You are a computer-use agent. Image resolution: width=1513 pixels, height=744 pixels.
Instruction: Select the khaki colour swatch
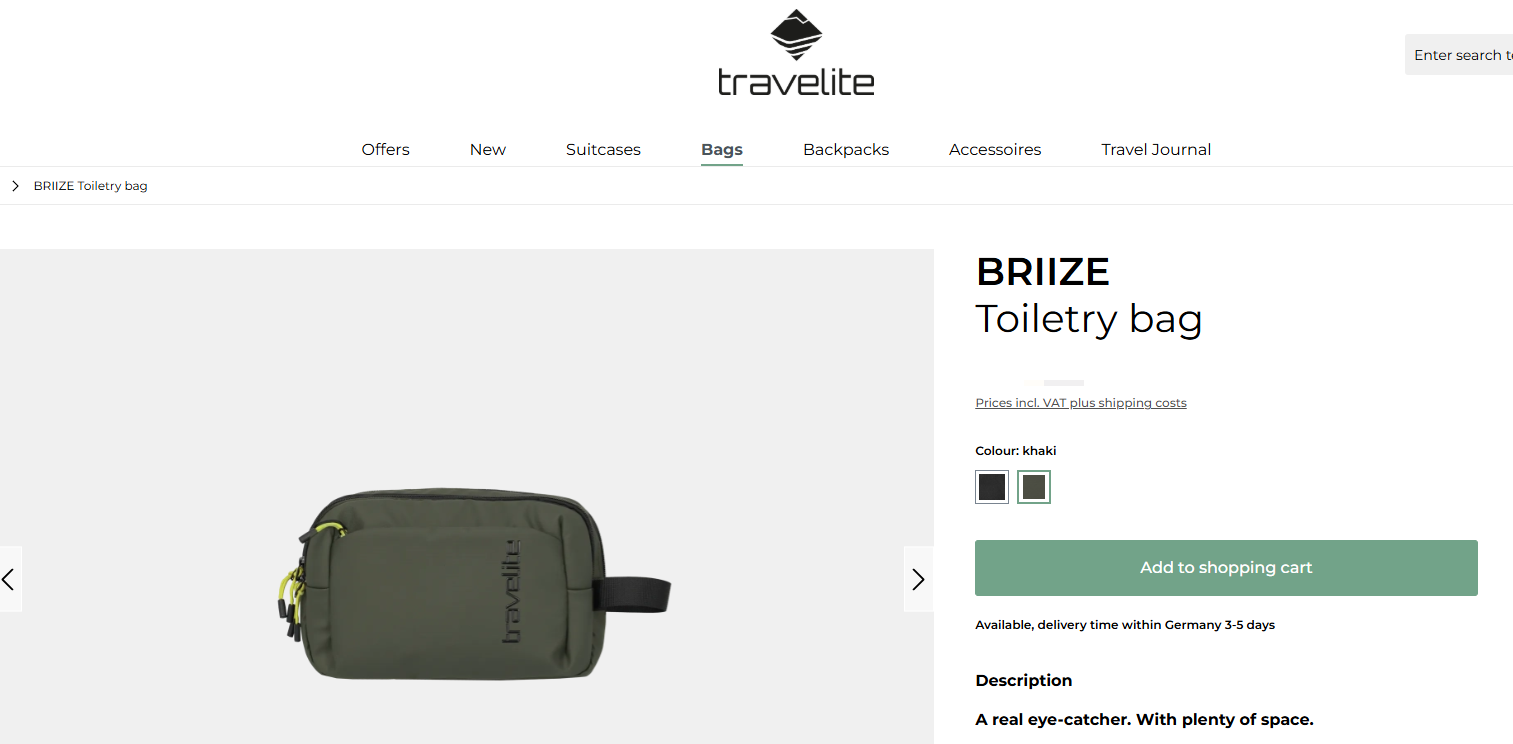1034,487
